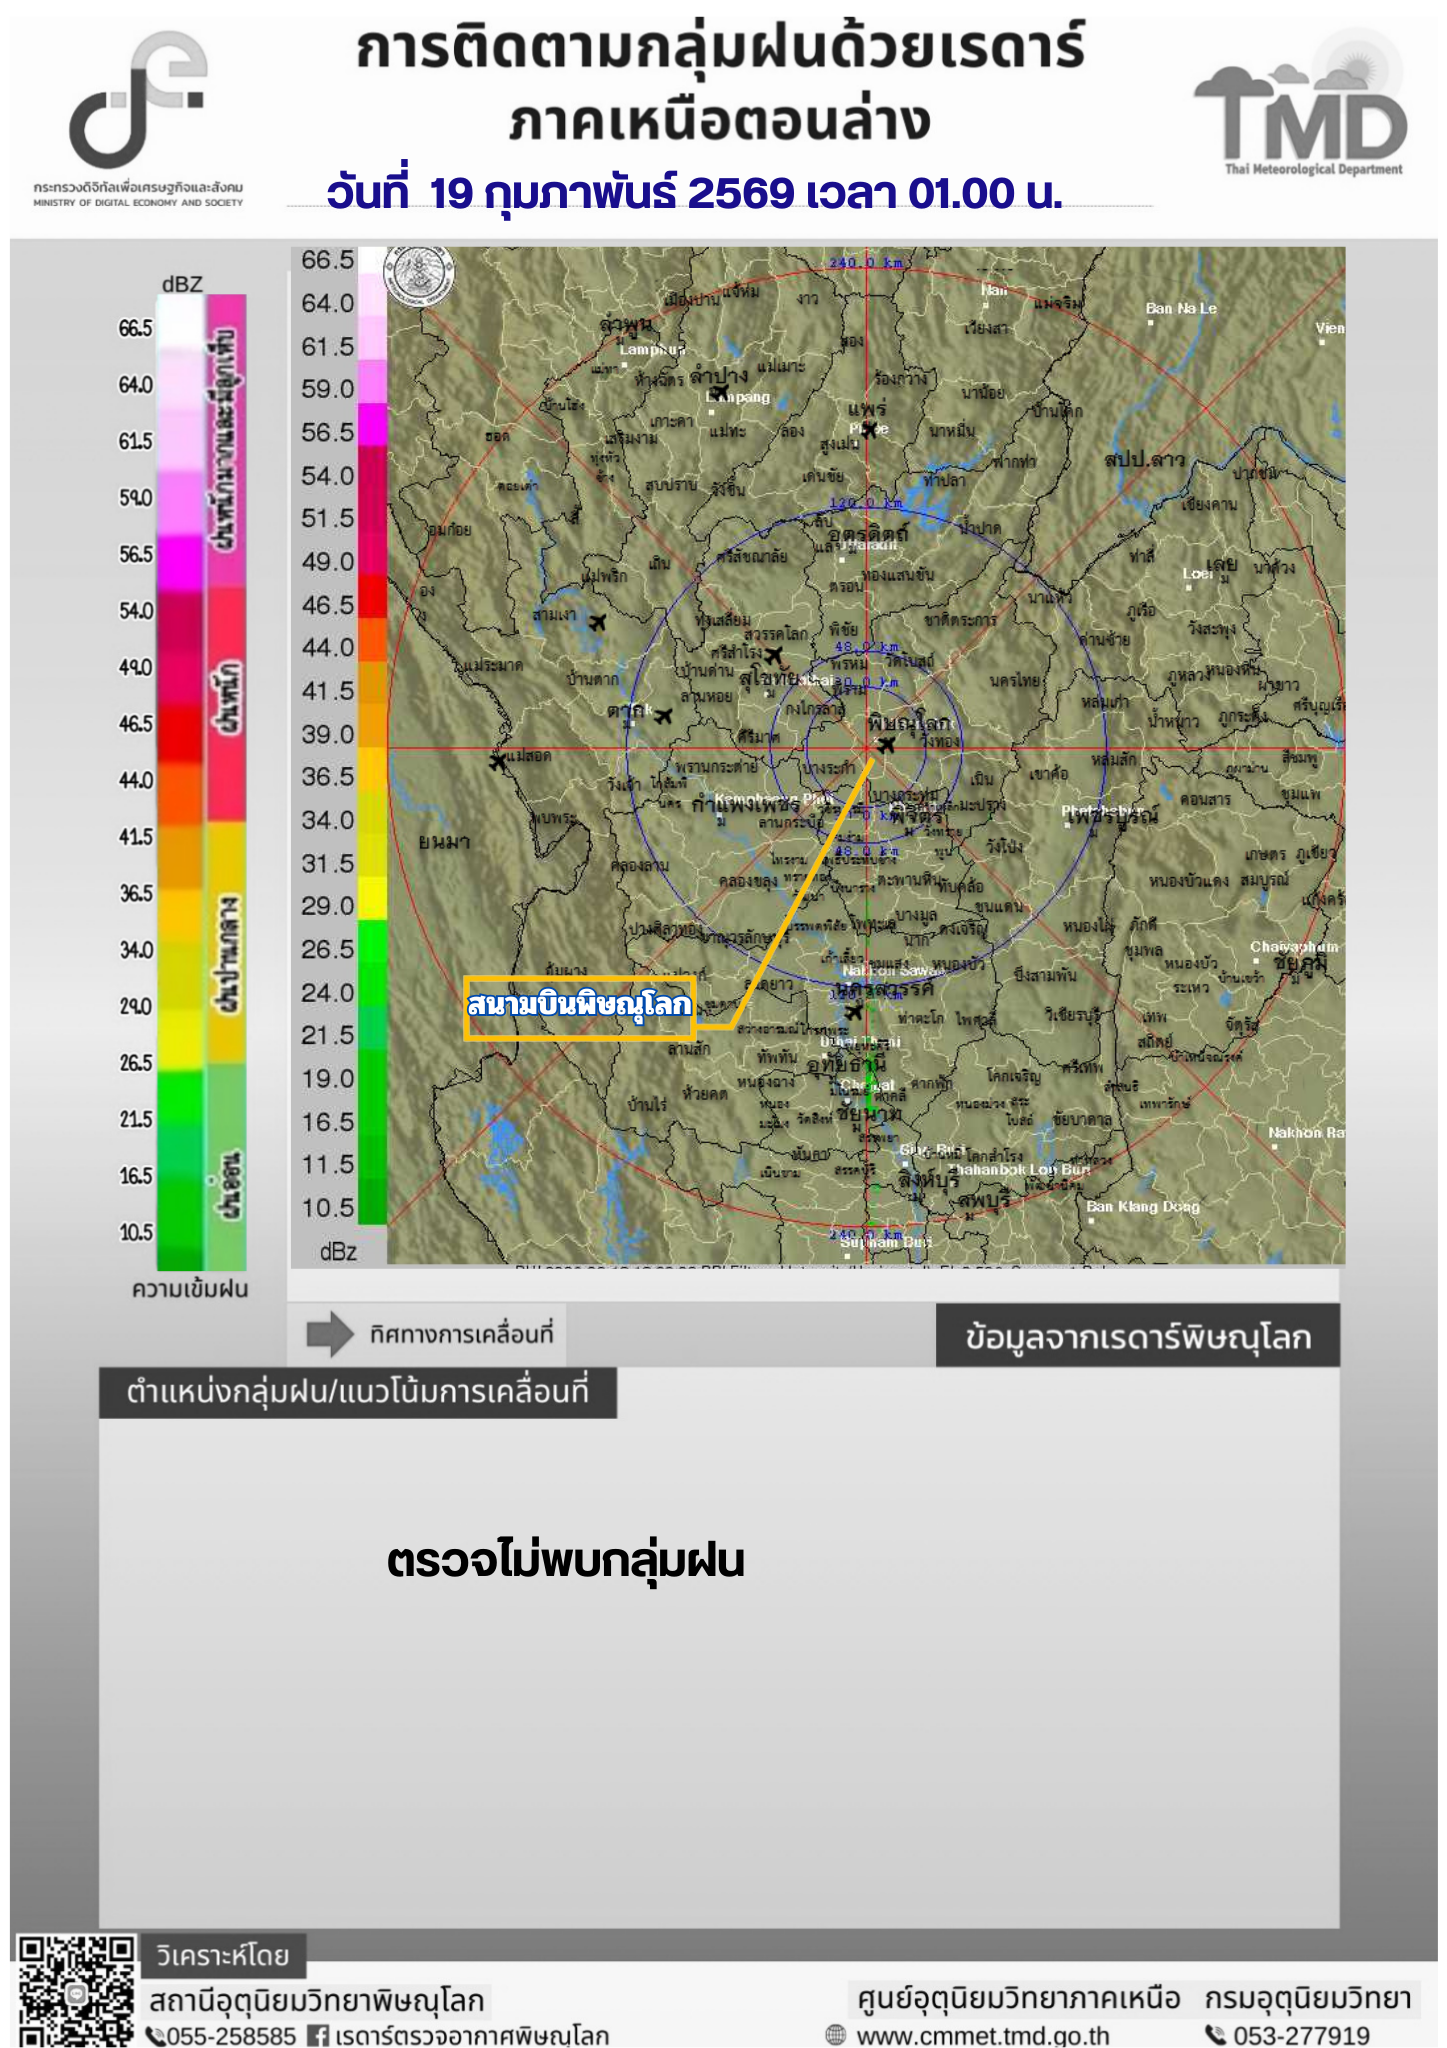
Task: Click the Lampang airport airplane icon
Action: pyautogui.click(x=720, y=392)
